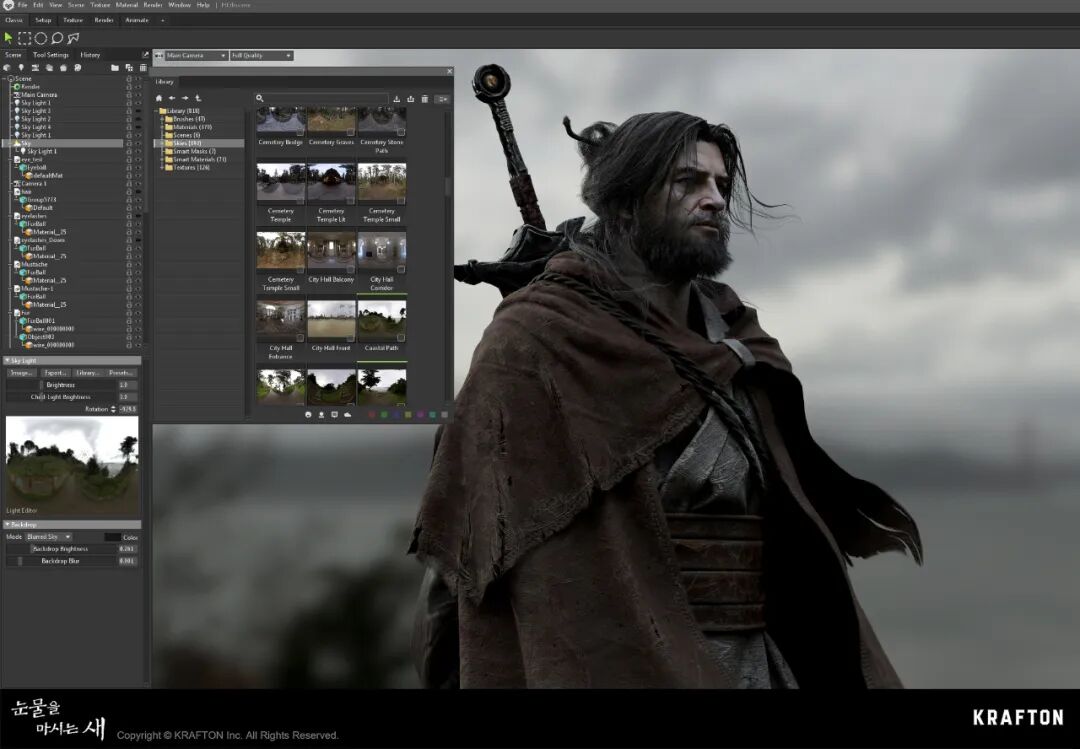Screen dimensions: 1080x749
Task: Go to Library home with the house icon
Action: pyautogui.click(x=159, y=99)
